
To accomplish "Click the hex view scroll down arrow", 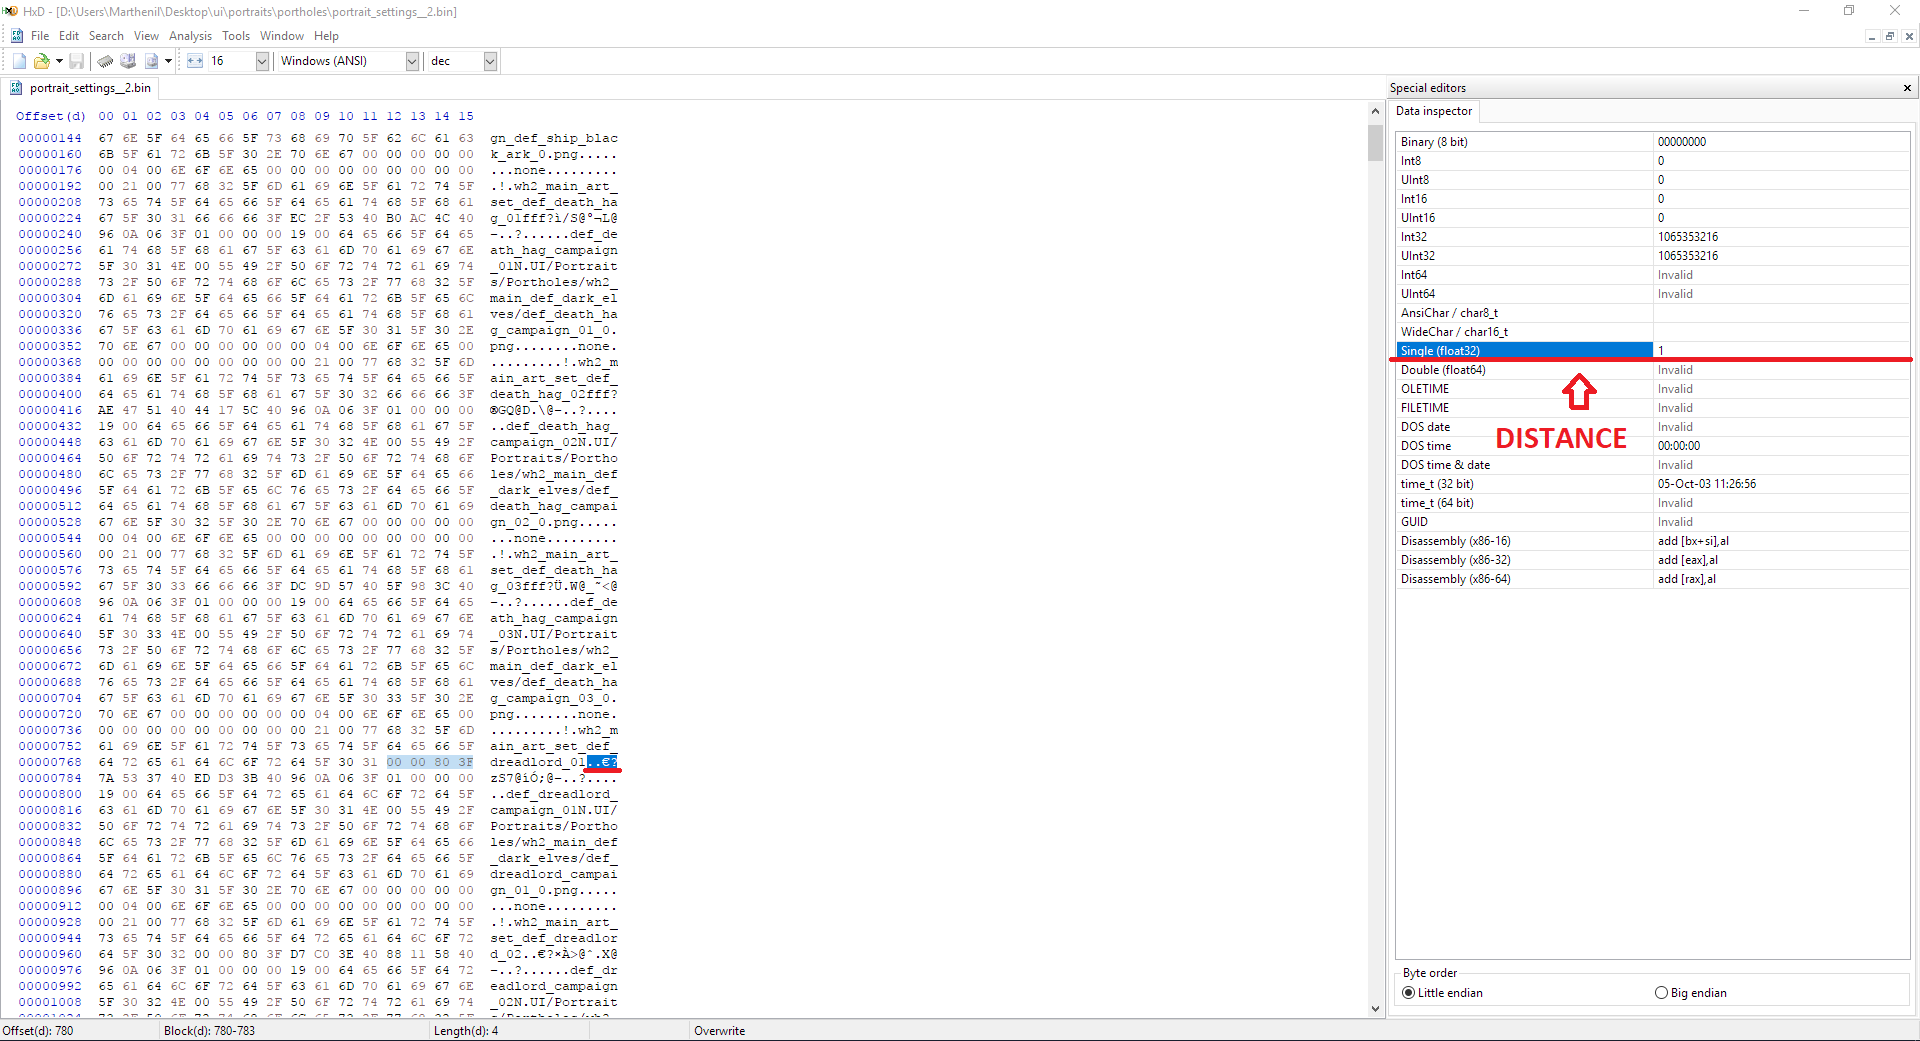I will 1375,1008.
